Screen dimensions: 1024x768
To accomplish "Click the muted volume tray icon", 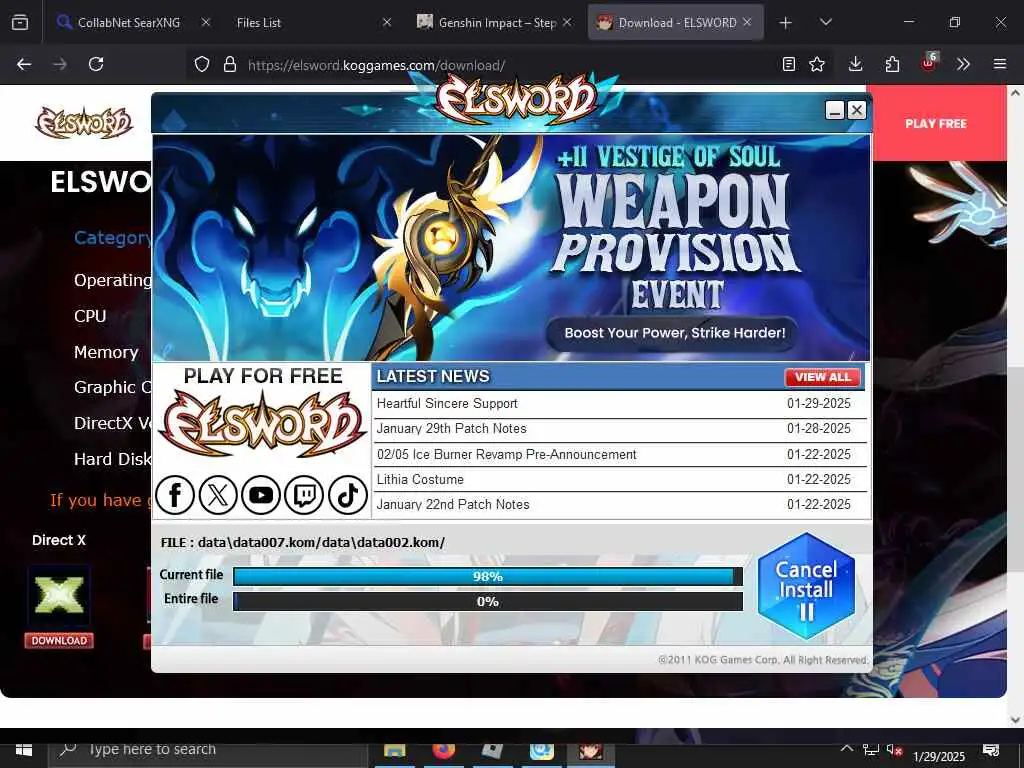I will (x=895, y=750).
